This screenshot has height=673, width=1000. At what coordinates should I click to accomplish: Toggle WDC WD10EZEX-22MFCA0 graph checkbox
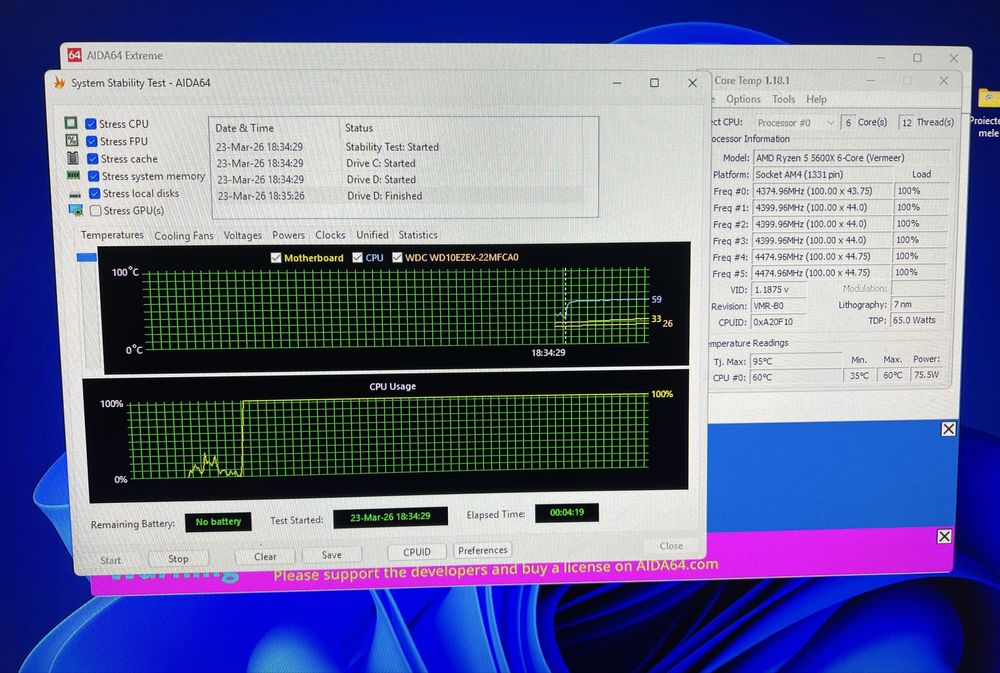(397, 257)
